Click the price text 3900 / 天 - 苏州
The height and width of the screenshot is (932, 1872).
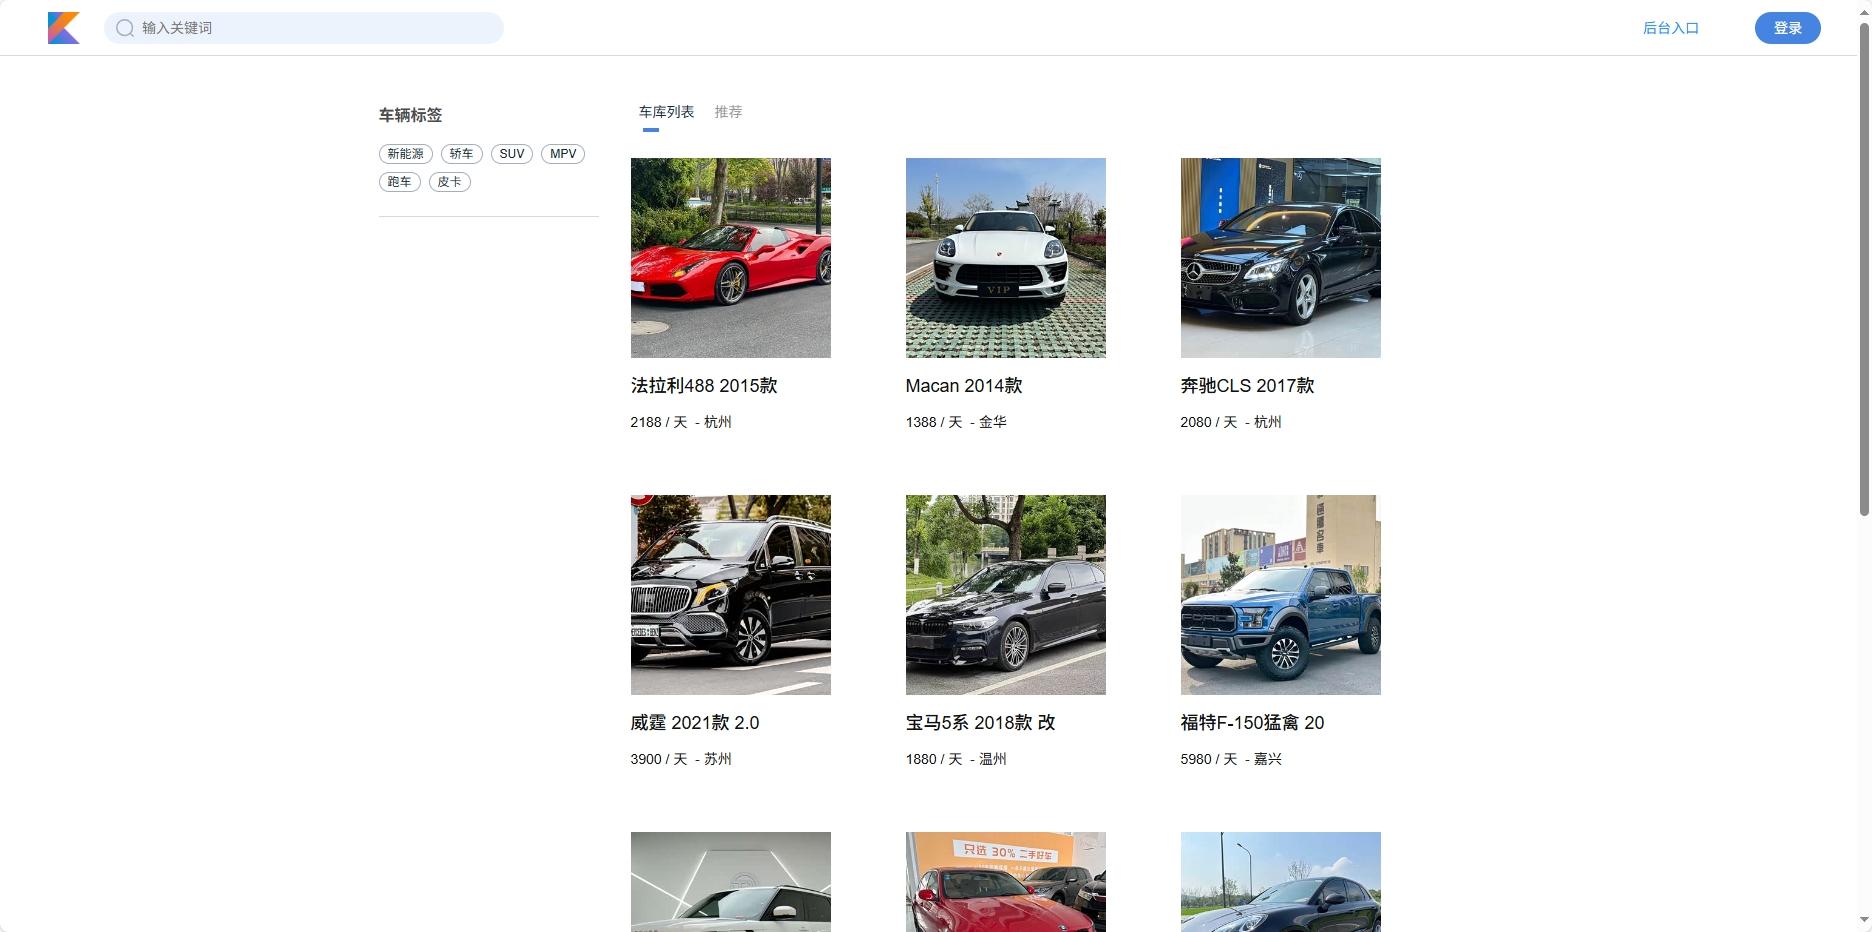pyautogui.click(x=681, y=759)
